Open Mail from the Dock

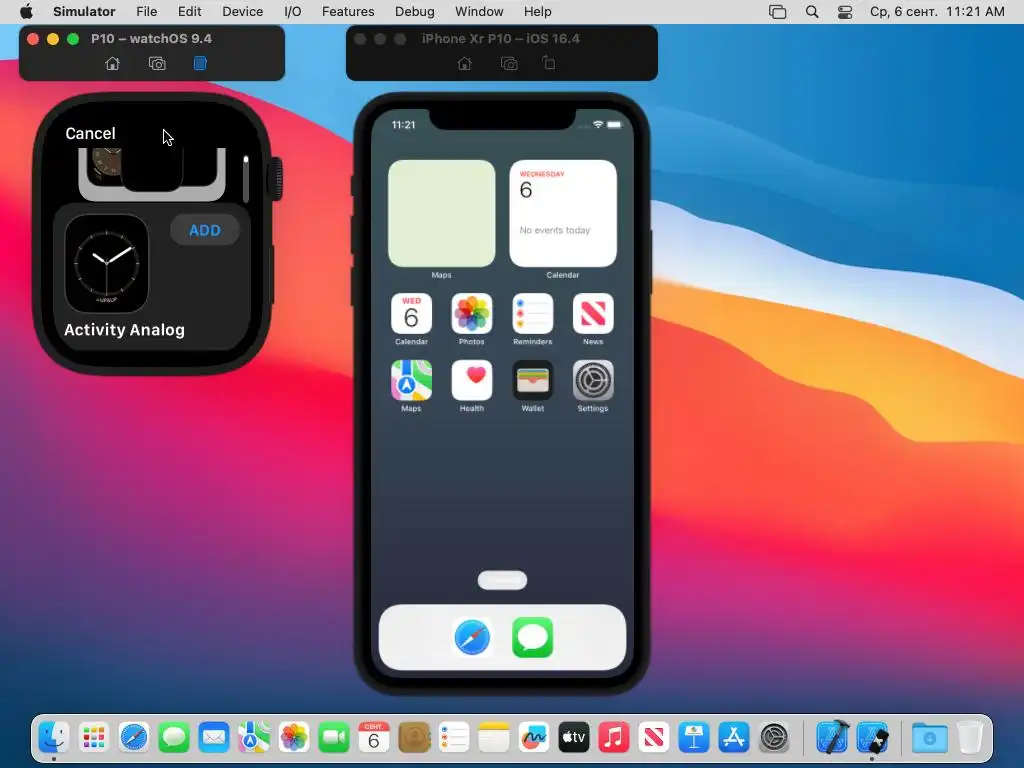[214, 738]
